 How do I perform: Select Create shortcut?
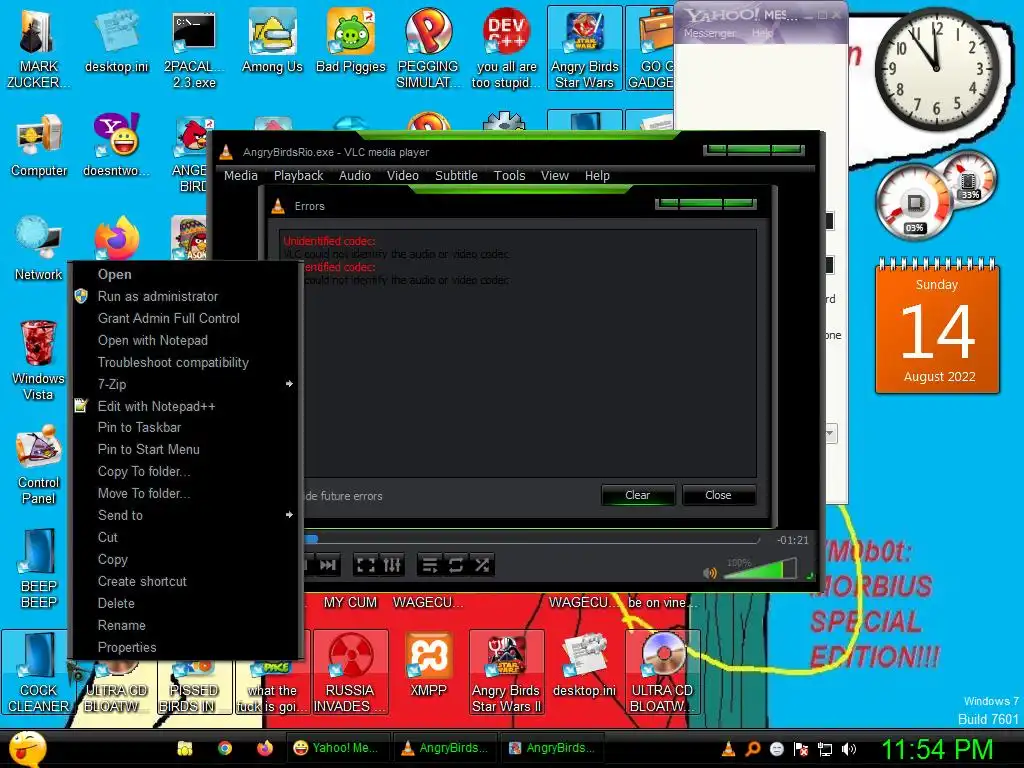coord(185,581)
